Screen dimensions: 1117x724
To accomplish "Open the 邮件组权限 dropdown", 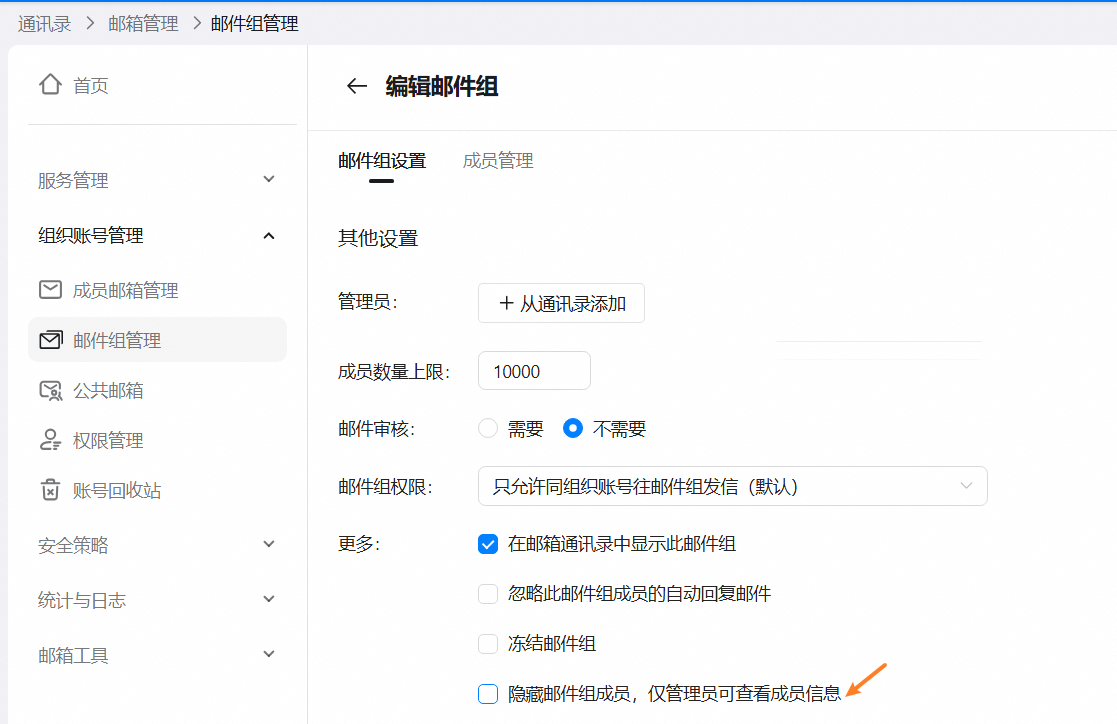I will tap(732, 486).
